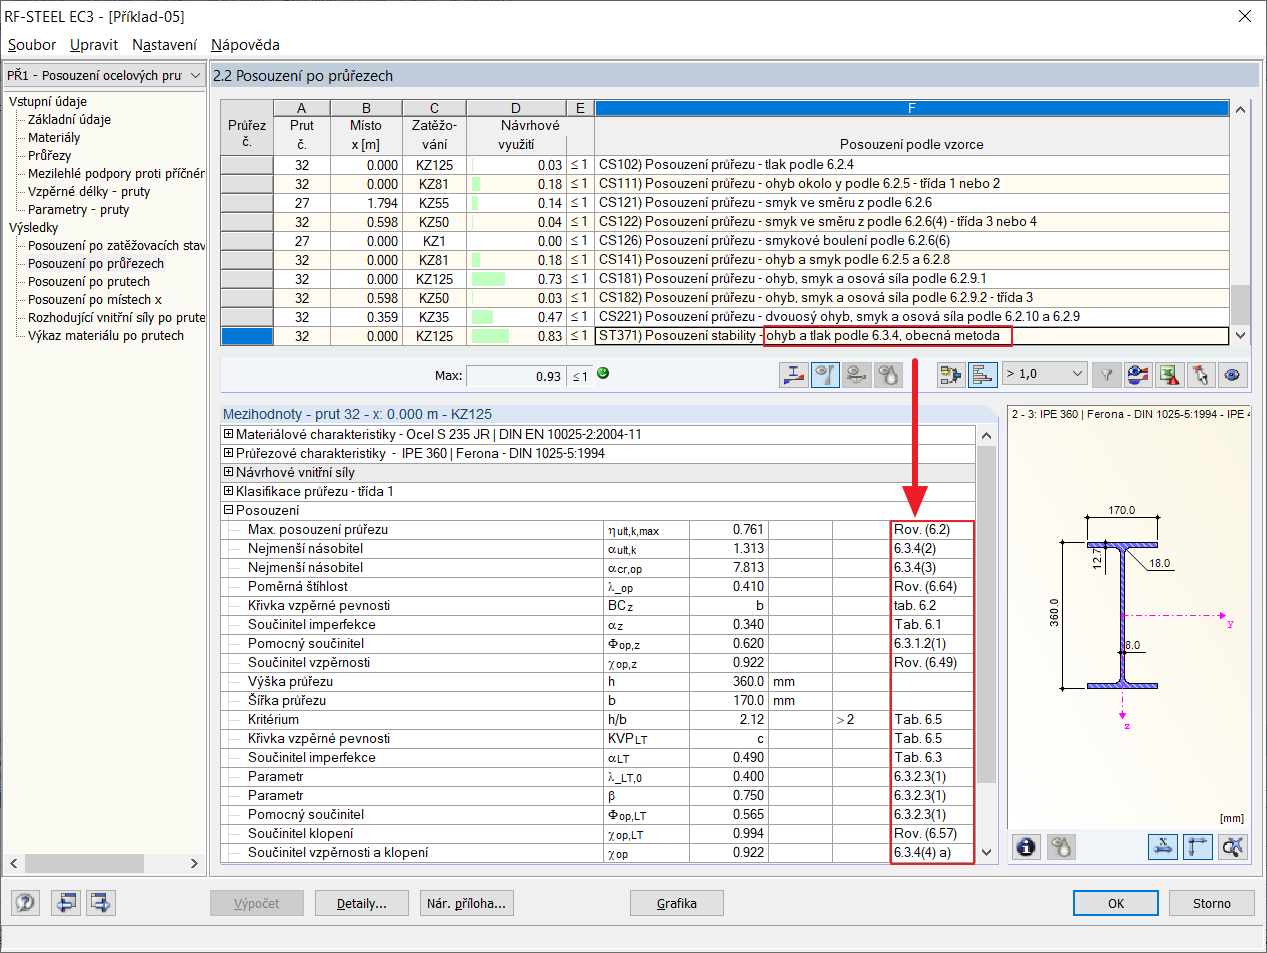
Task: Select Posouzení po prutech tree item
Action: 89,282
